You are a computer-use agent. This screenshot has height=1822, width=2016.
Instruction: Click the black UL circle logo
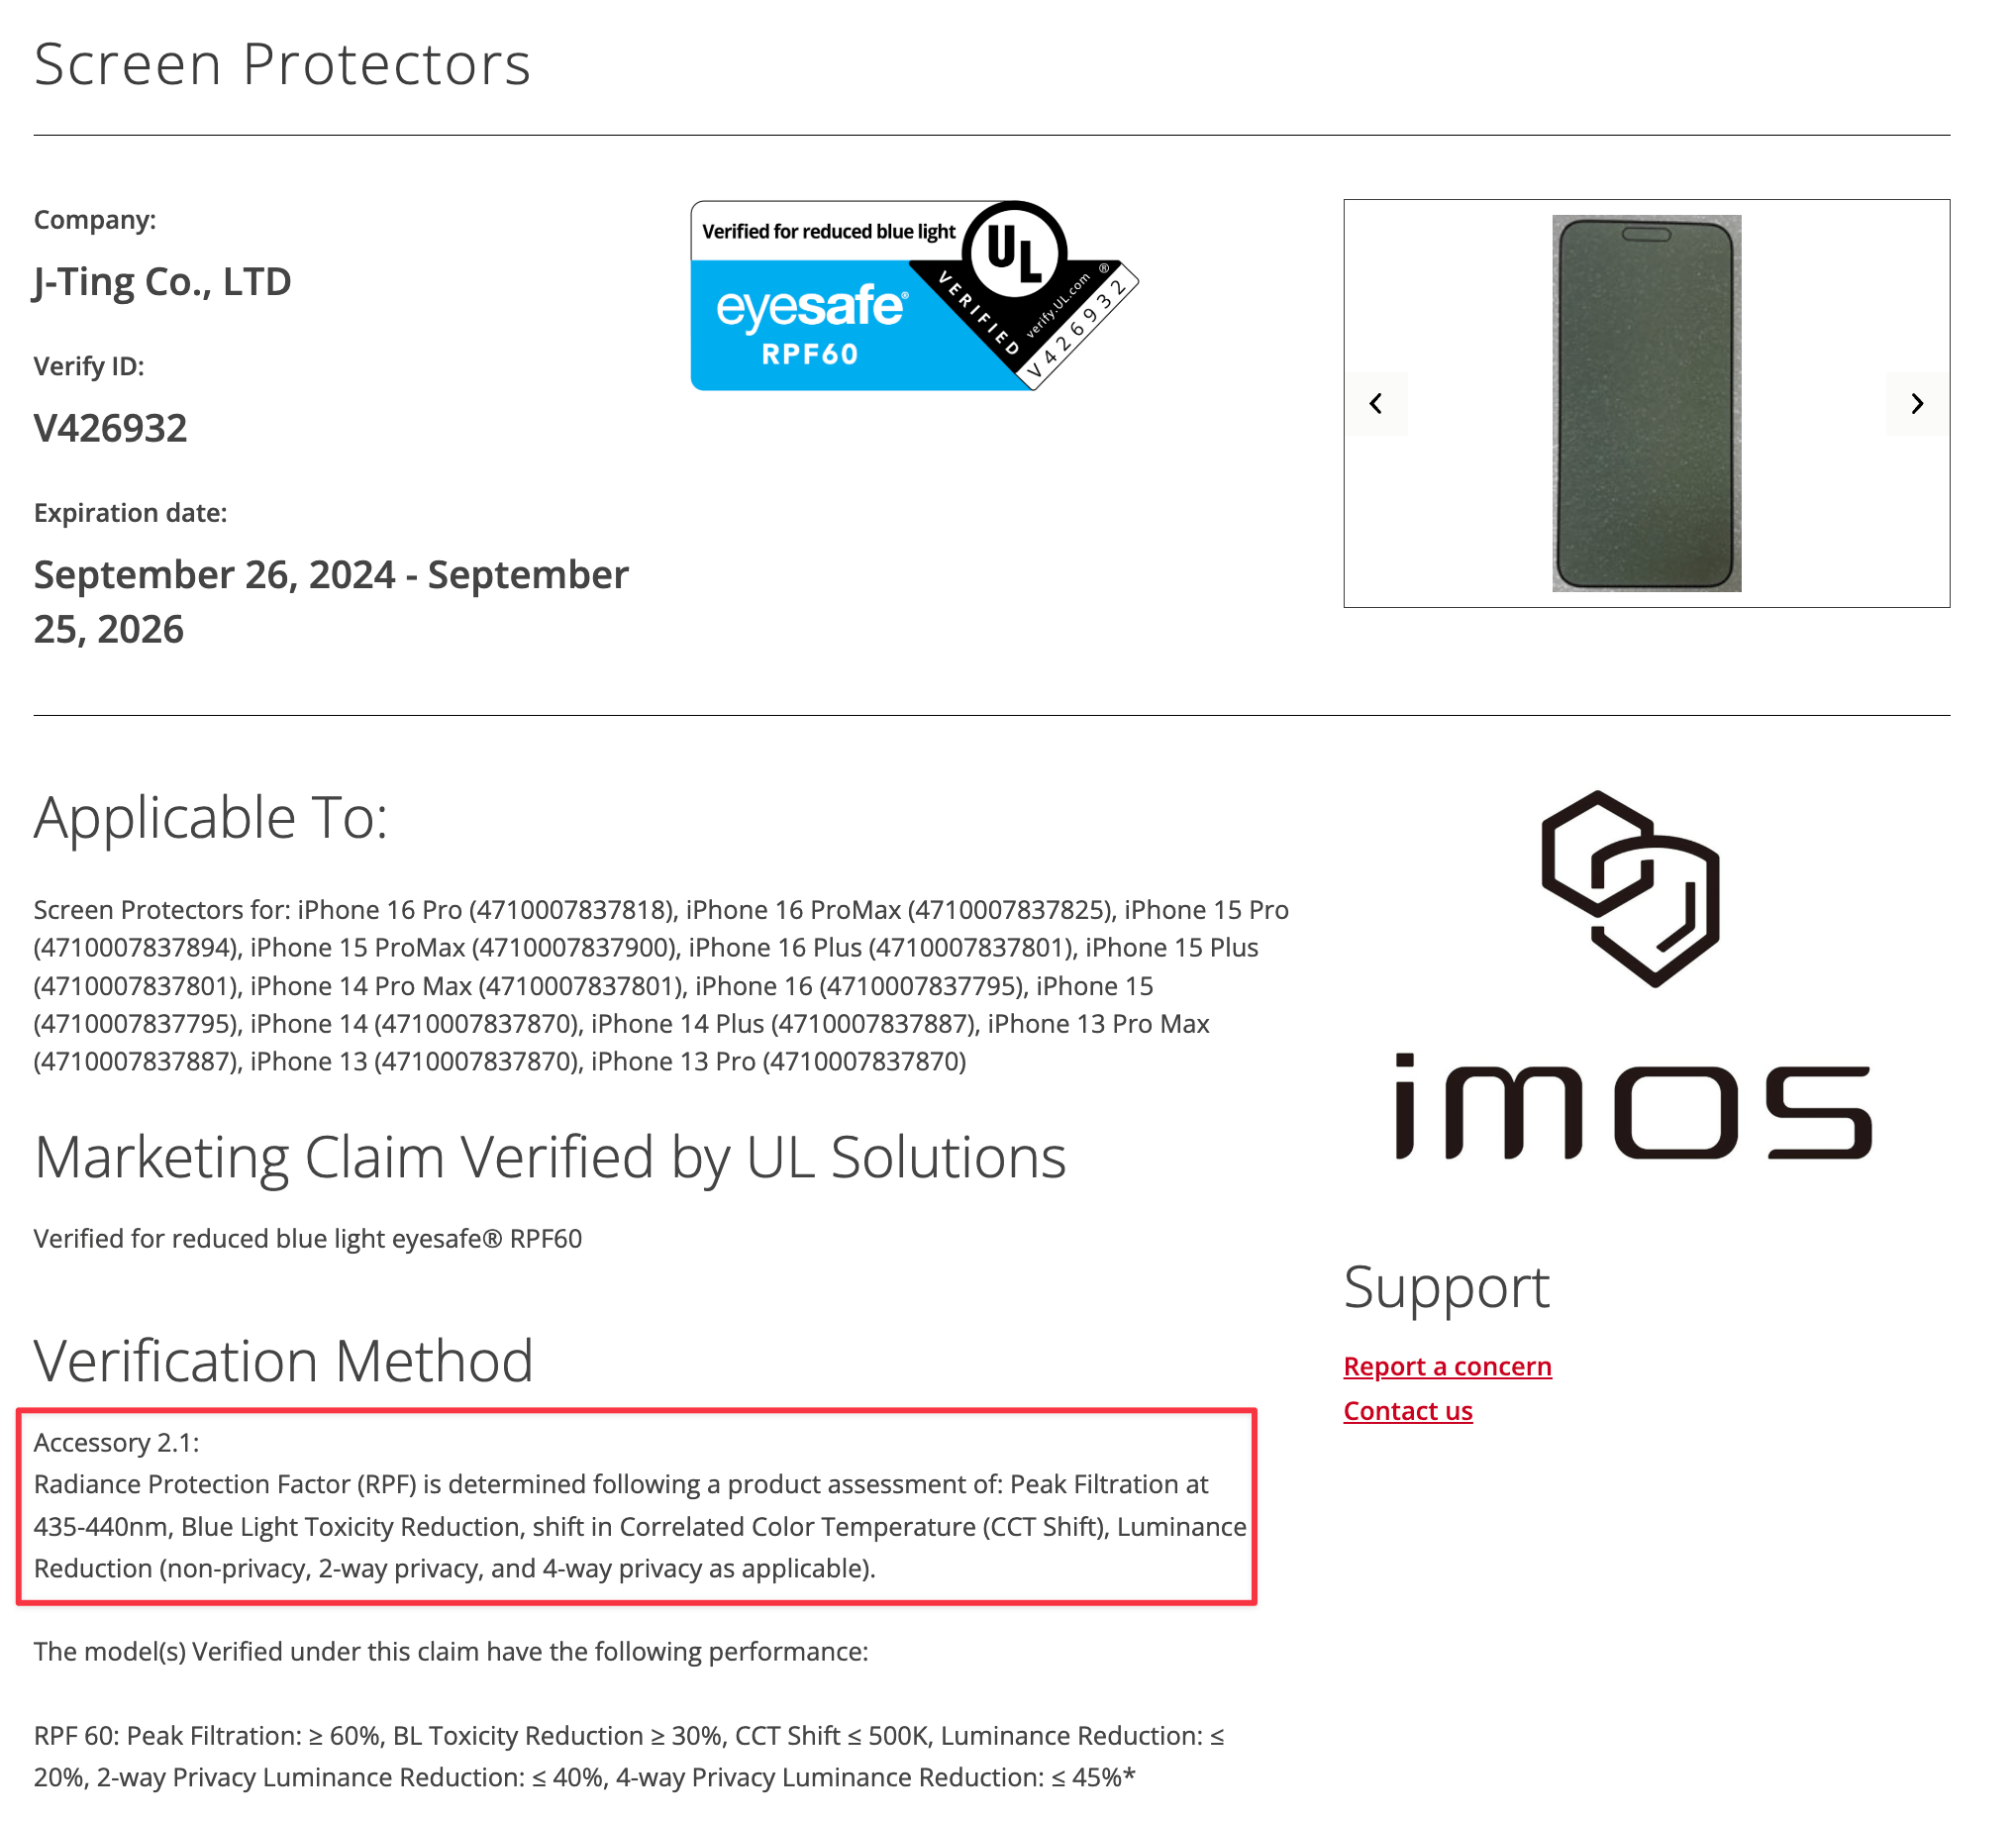click(x=1014, y=250)
